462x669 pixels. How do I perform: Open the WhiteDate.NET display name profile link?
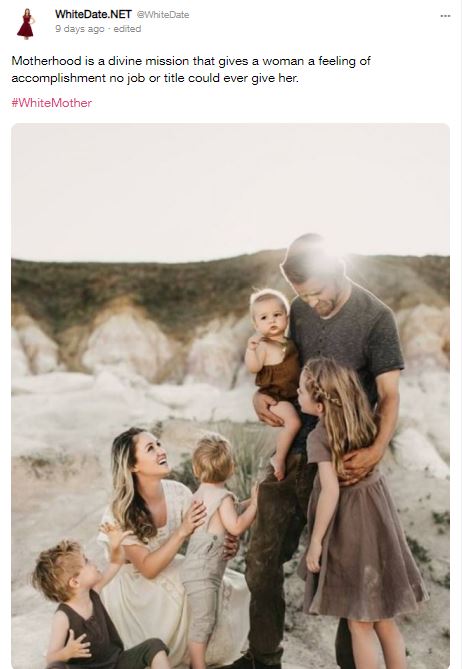pos(93,14)
